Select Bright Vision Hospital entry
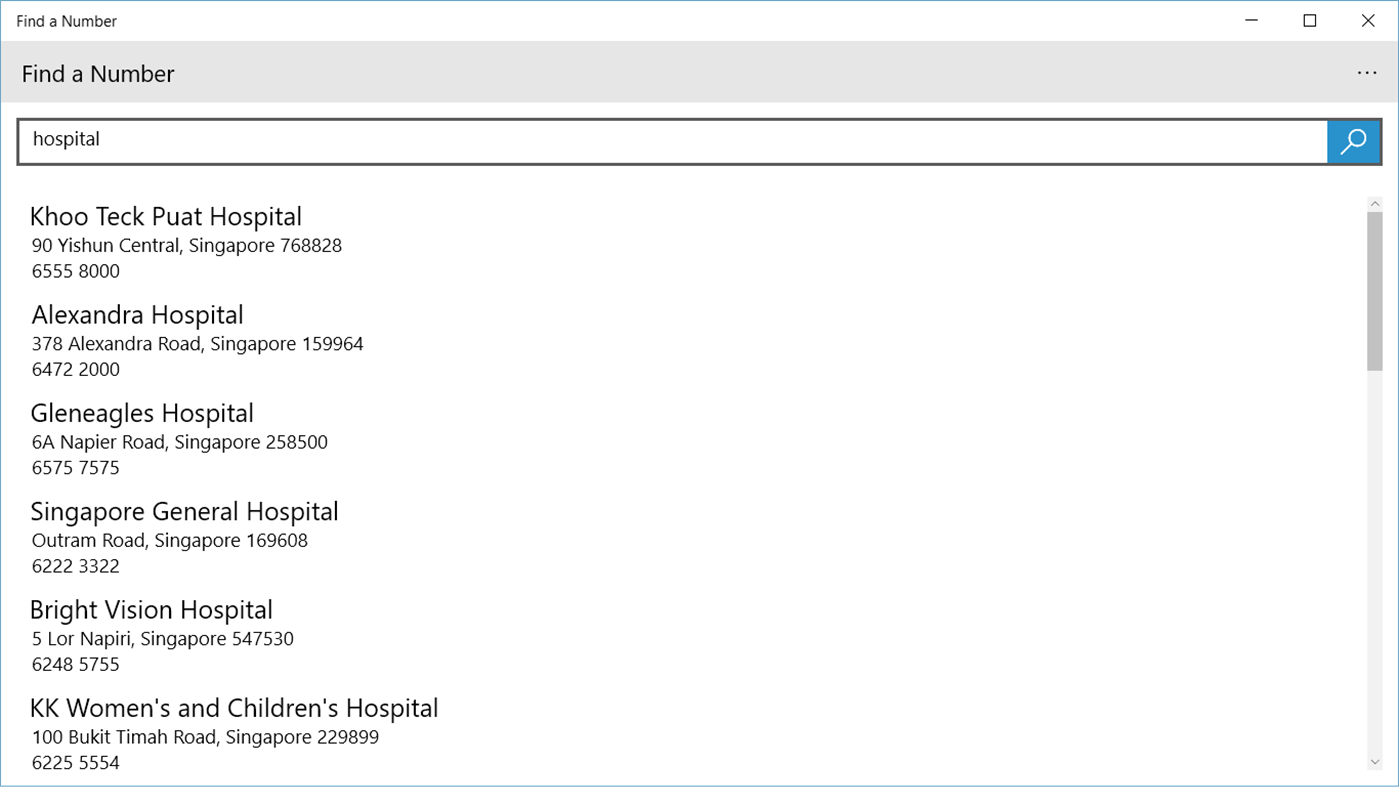Image resolution: width=1399 pixels, height=787 pixels. 151,610
